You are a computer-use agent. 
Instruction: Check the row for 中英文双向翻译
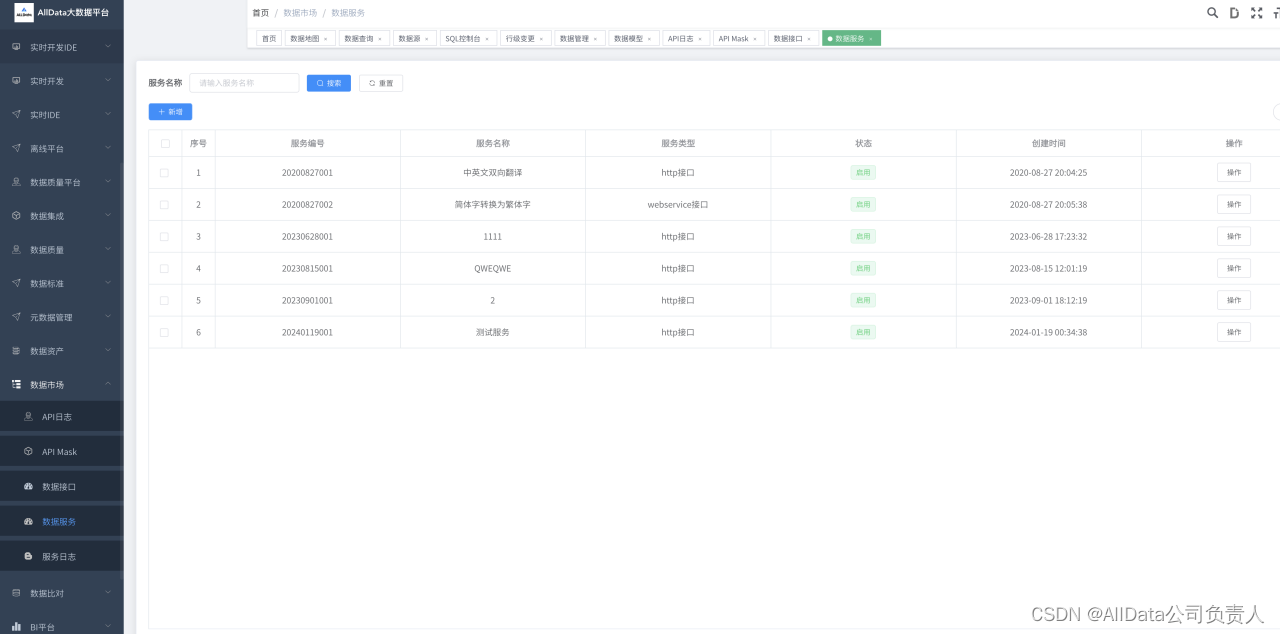(x=164, y=173)
